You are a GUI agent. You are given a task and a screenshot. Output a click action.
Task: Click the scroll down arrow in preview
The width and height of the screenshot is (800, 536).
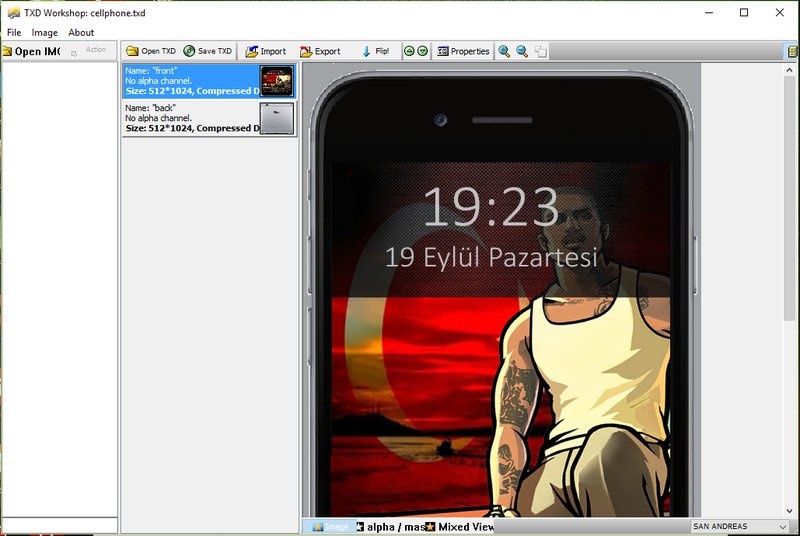pyautogui.click(x=789, y=511)
